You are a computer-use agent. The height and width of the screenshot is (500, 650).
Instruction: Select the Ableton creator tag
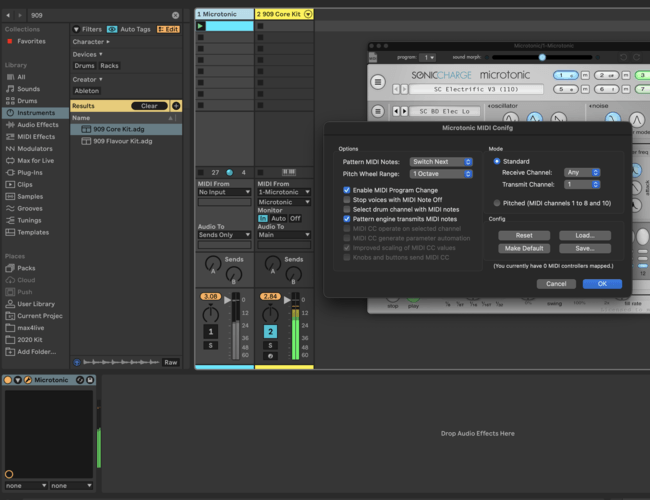(87, 91)
